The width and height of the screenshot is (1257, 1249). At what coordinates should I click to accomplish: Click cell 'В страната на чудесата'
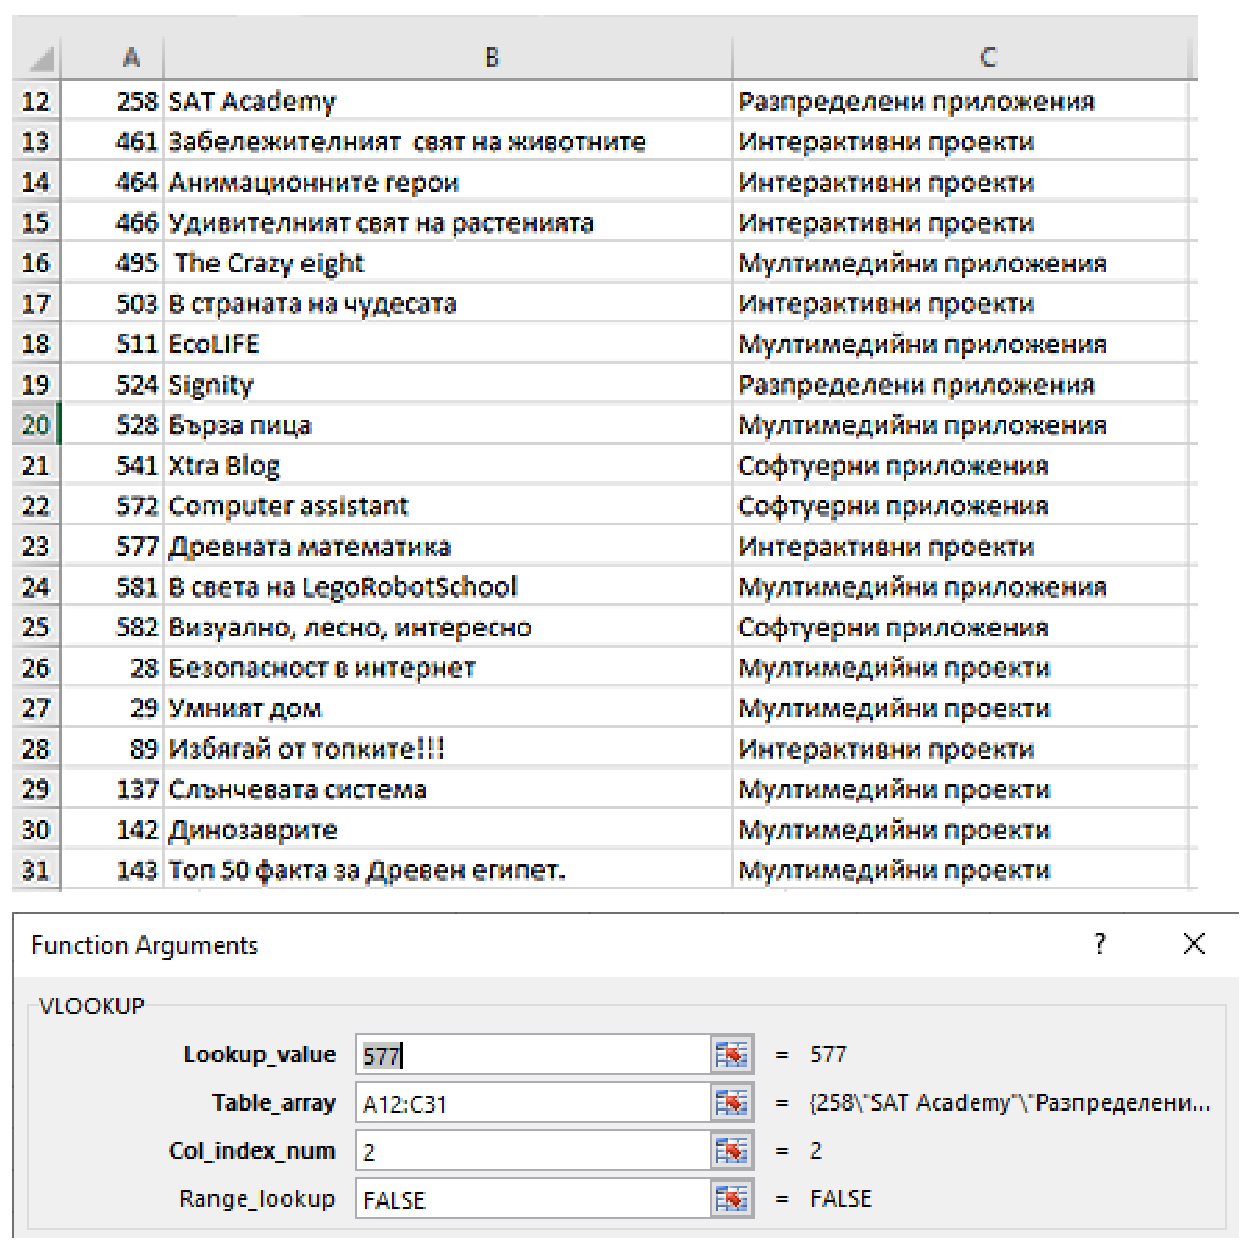[448, 304]
